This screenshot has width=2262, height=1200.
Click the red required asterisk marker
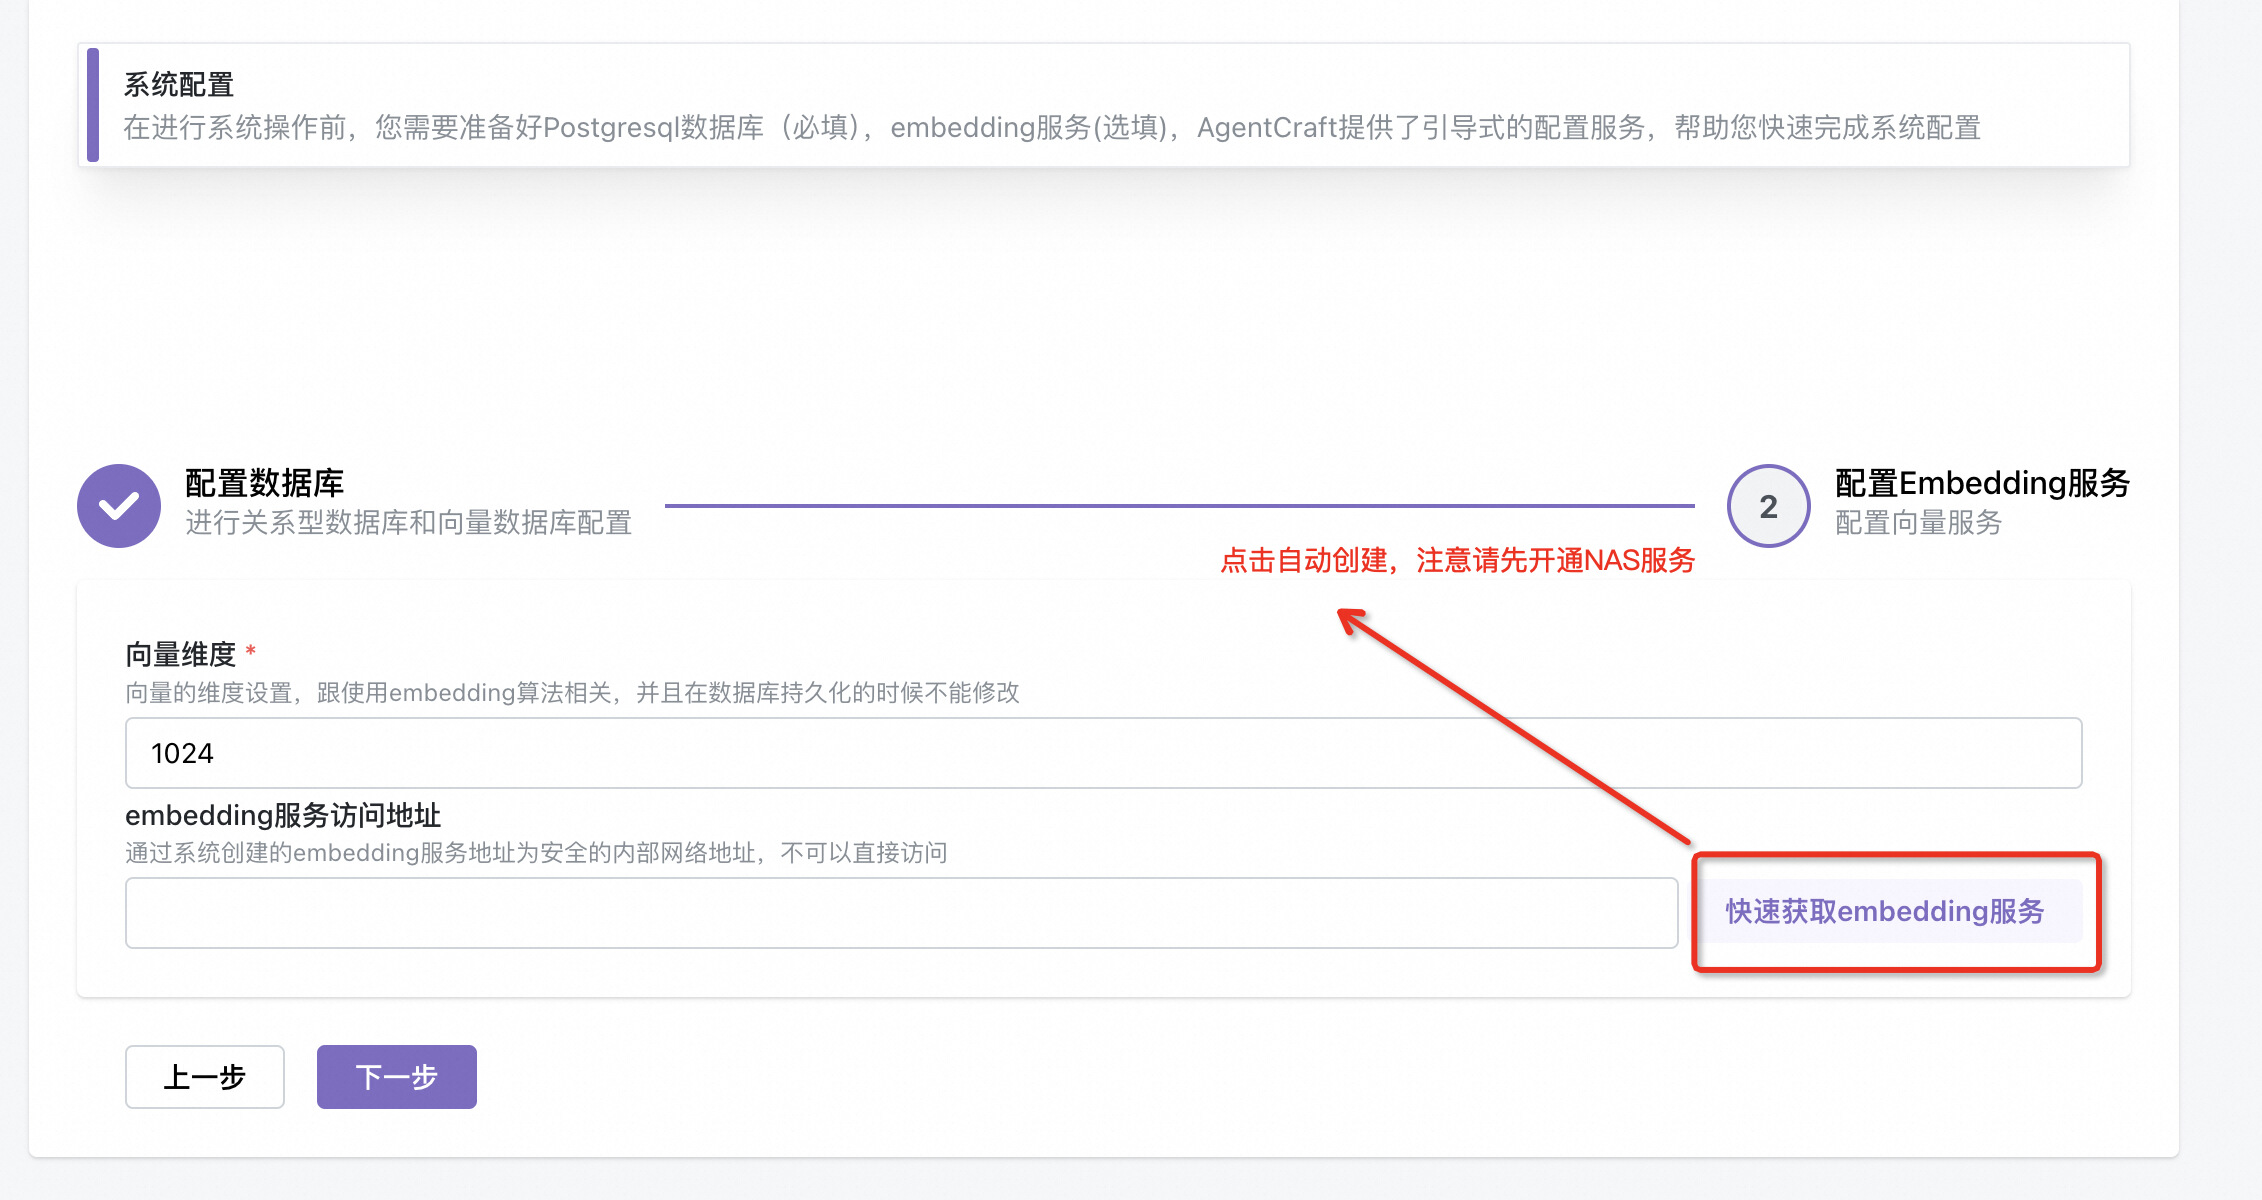[251, 652]
